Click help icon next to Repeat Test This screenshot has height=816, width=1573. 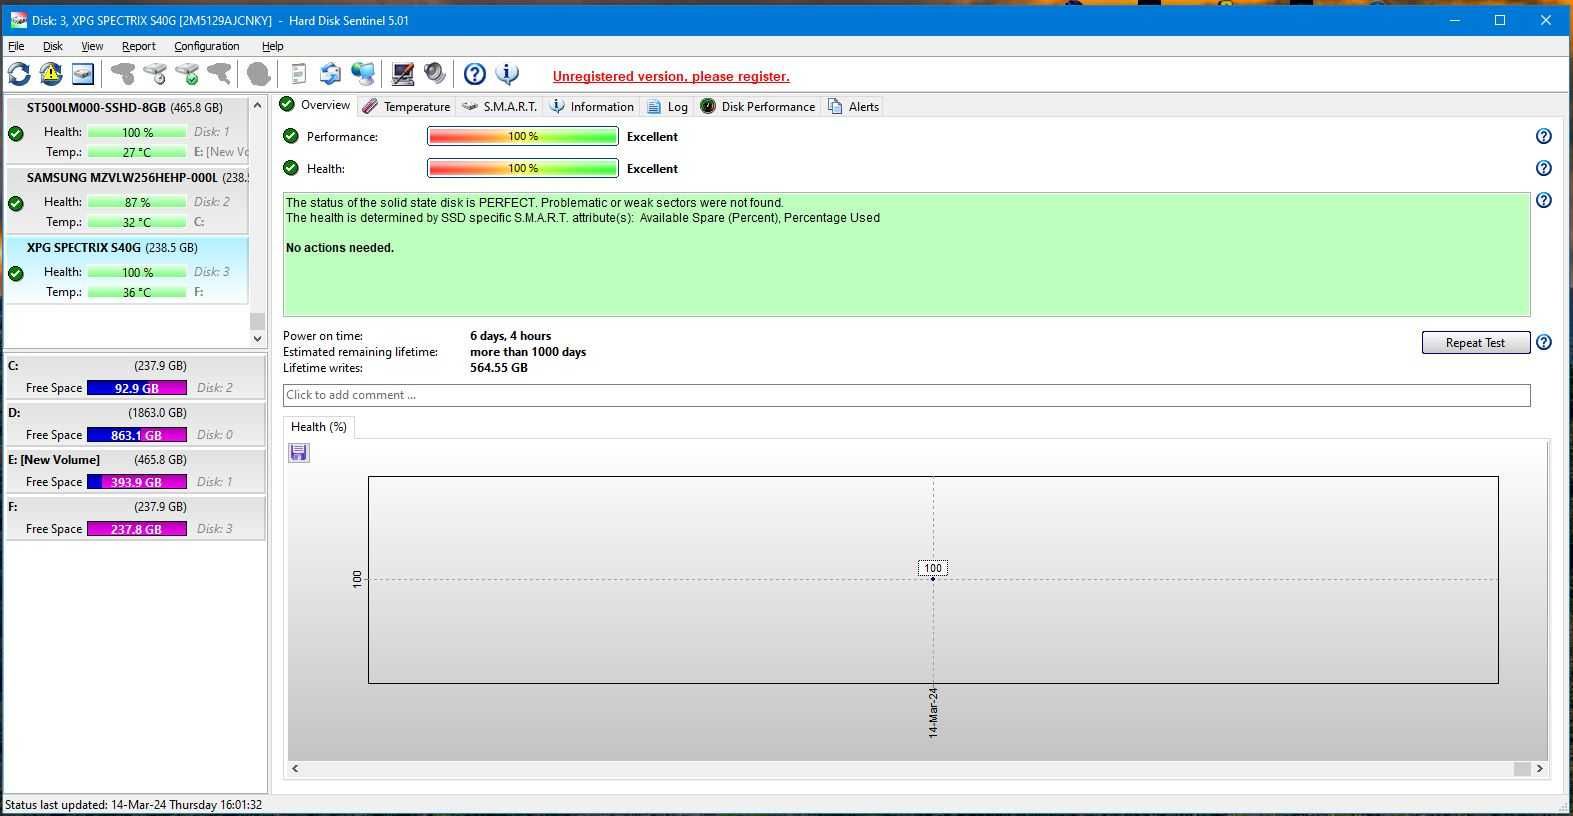[x=1544, y=342]
